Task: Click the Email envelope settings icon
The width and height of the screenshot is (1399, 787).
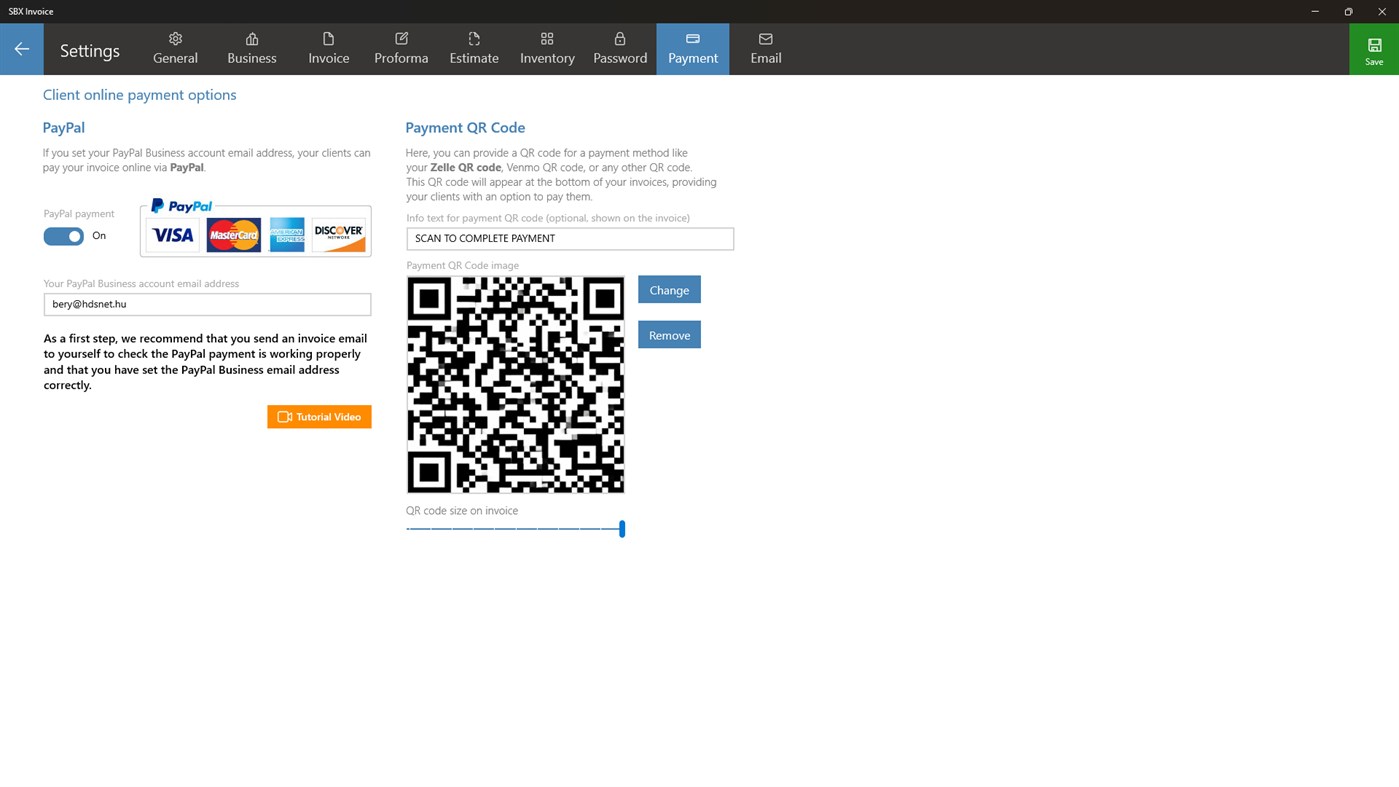Action: coord(765,38)
